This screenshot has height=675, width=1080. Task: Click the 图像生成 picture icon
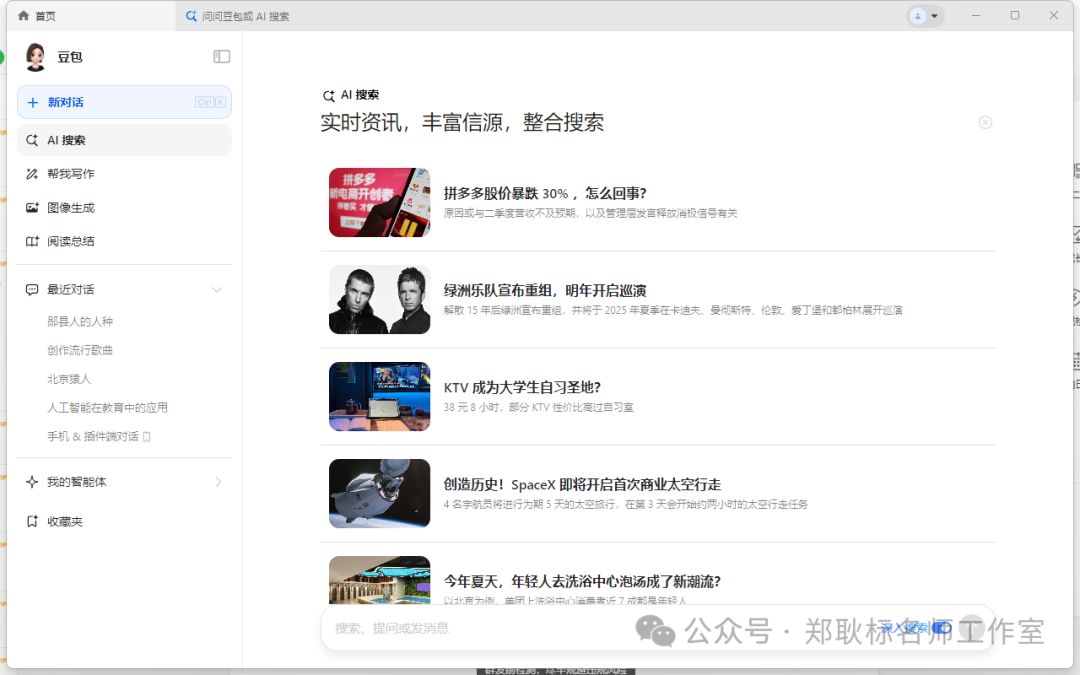(x=32, y=207)
